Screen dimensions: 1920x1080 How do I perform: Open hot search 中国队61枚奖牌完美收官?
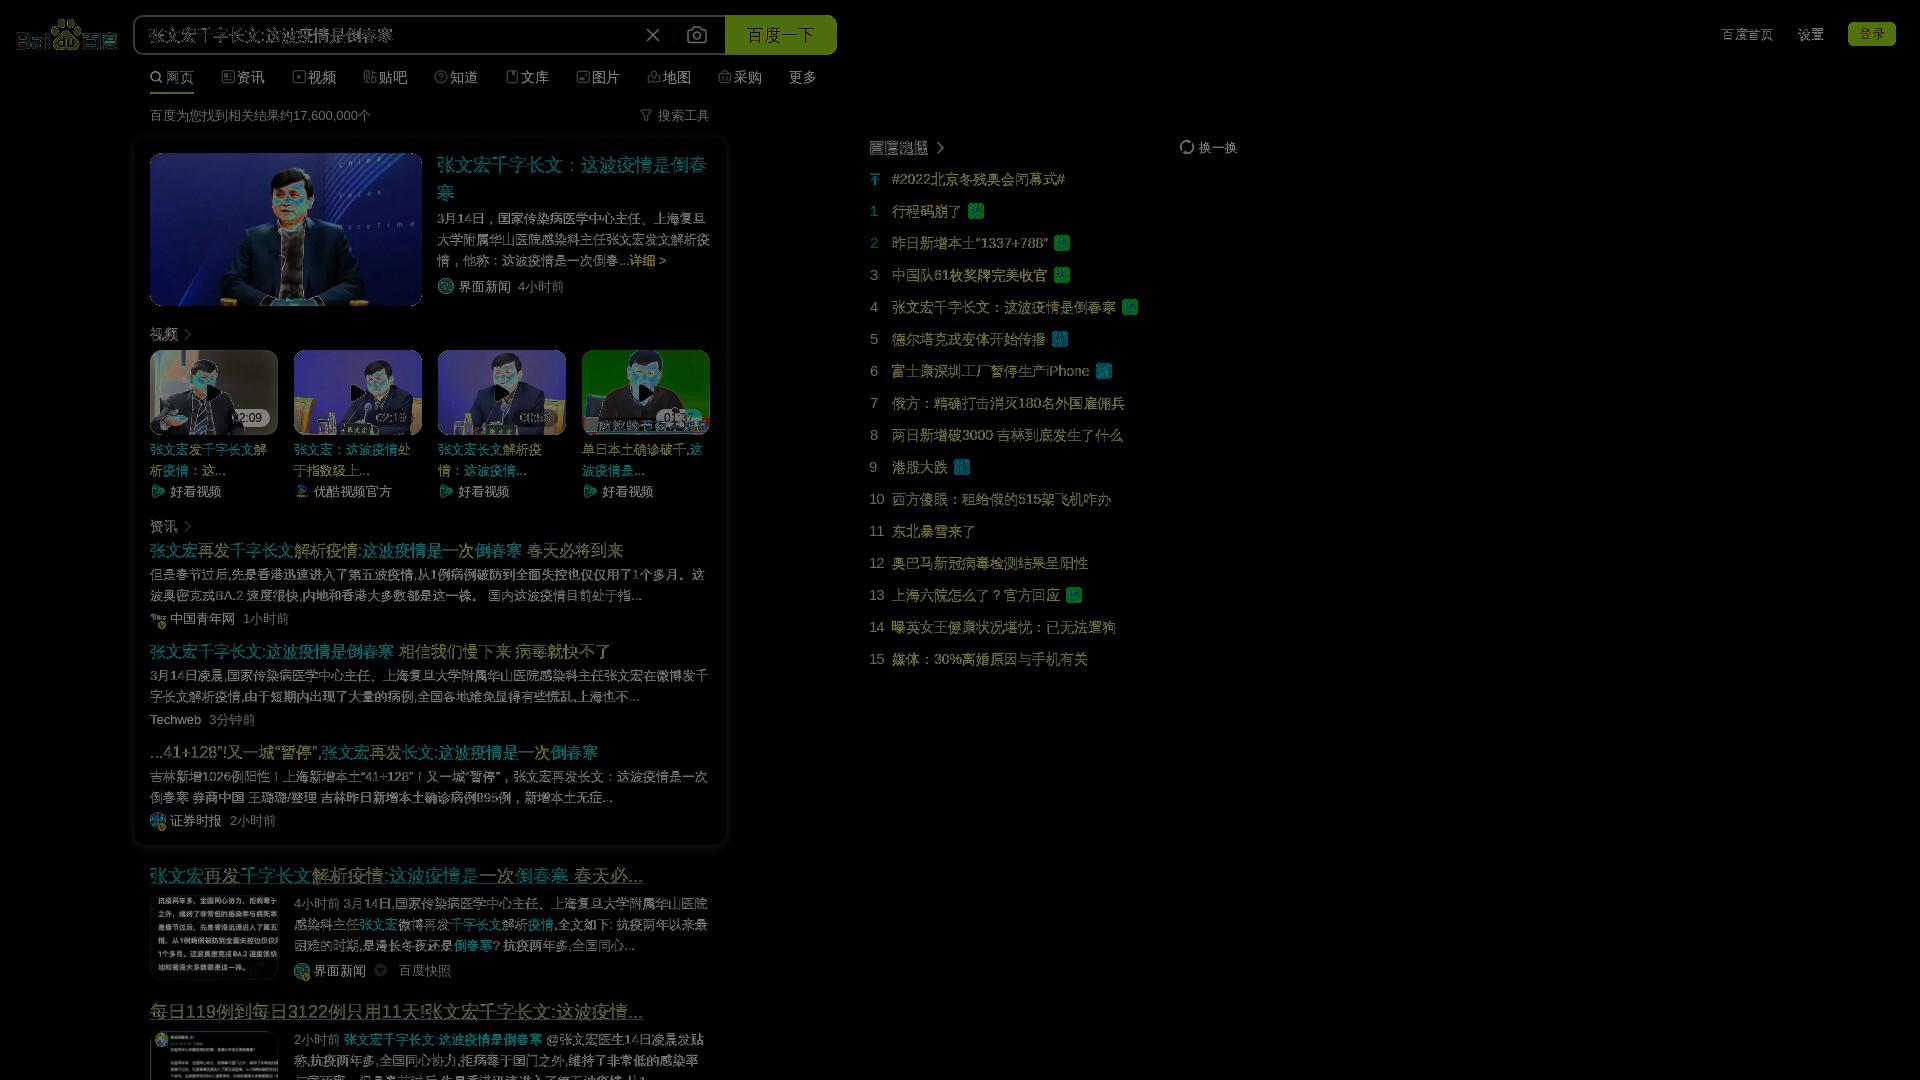coord(969,275)
